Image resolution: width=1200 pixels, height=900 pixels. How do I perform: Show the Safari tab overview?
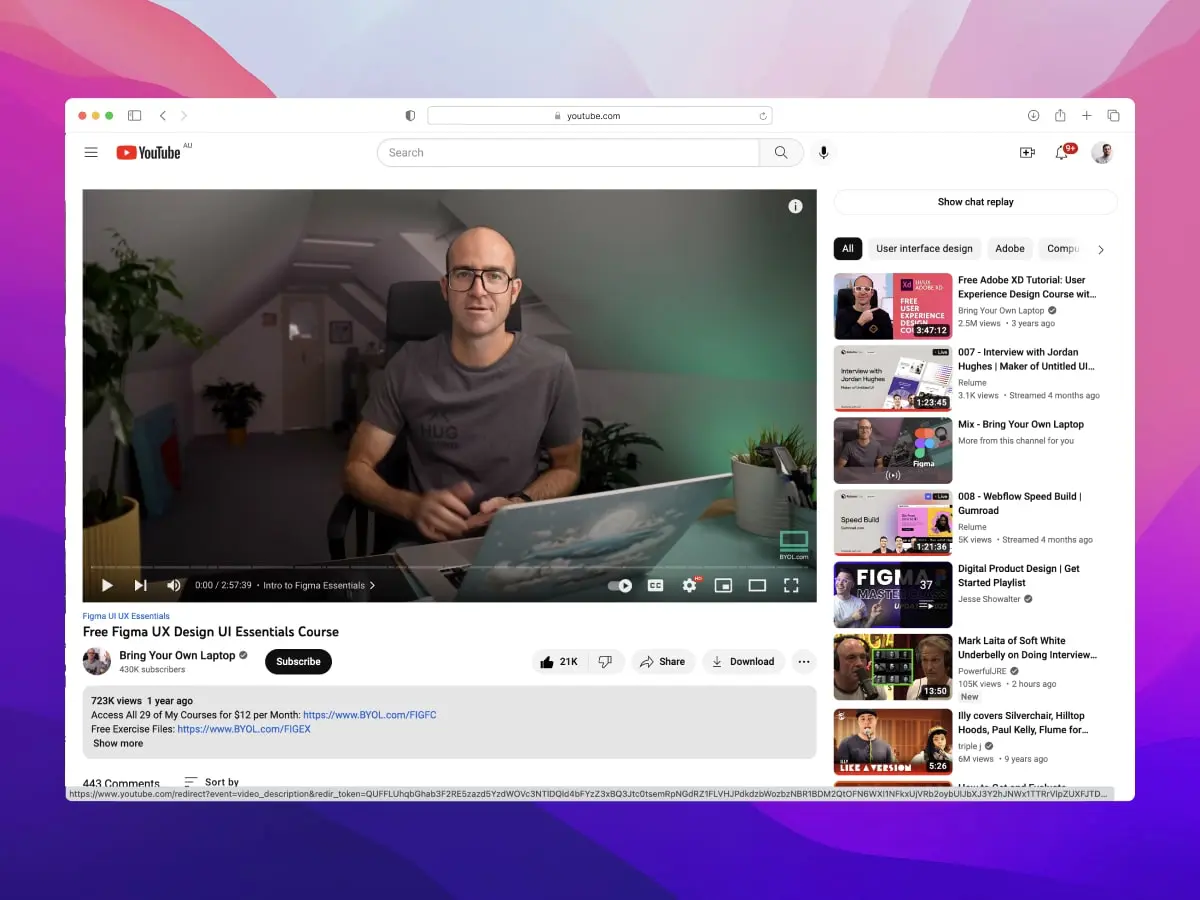coord(1113,116)
